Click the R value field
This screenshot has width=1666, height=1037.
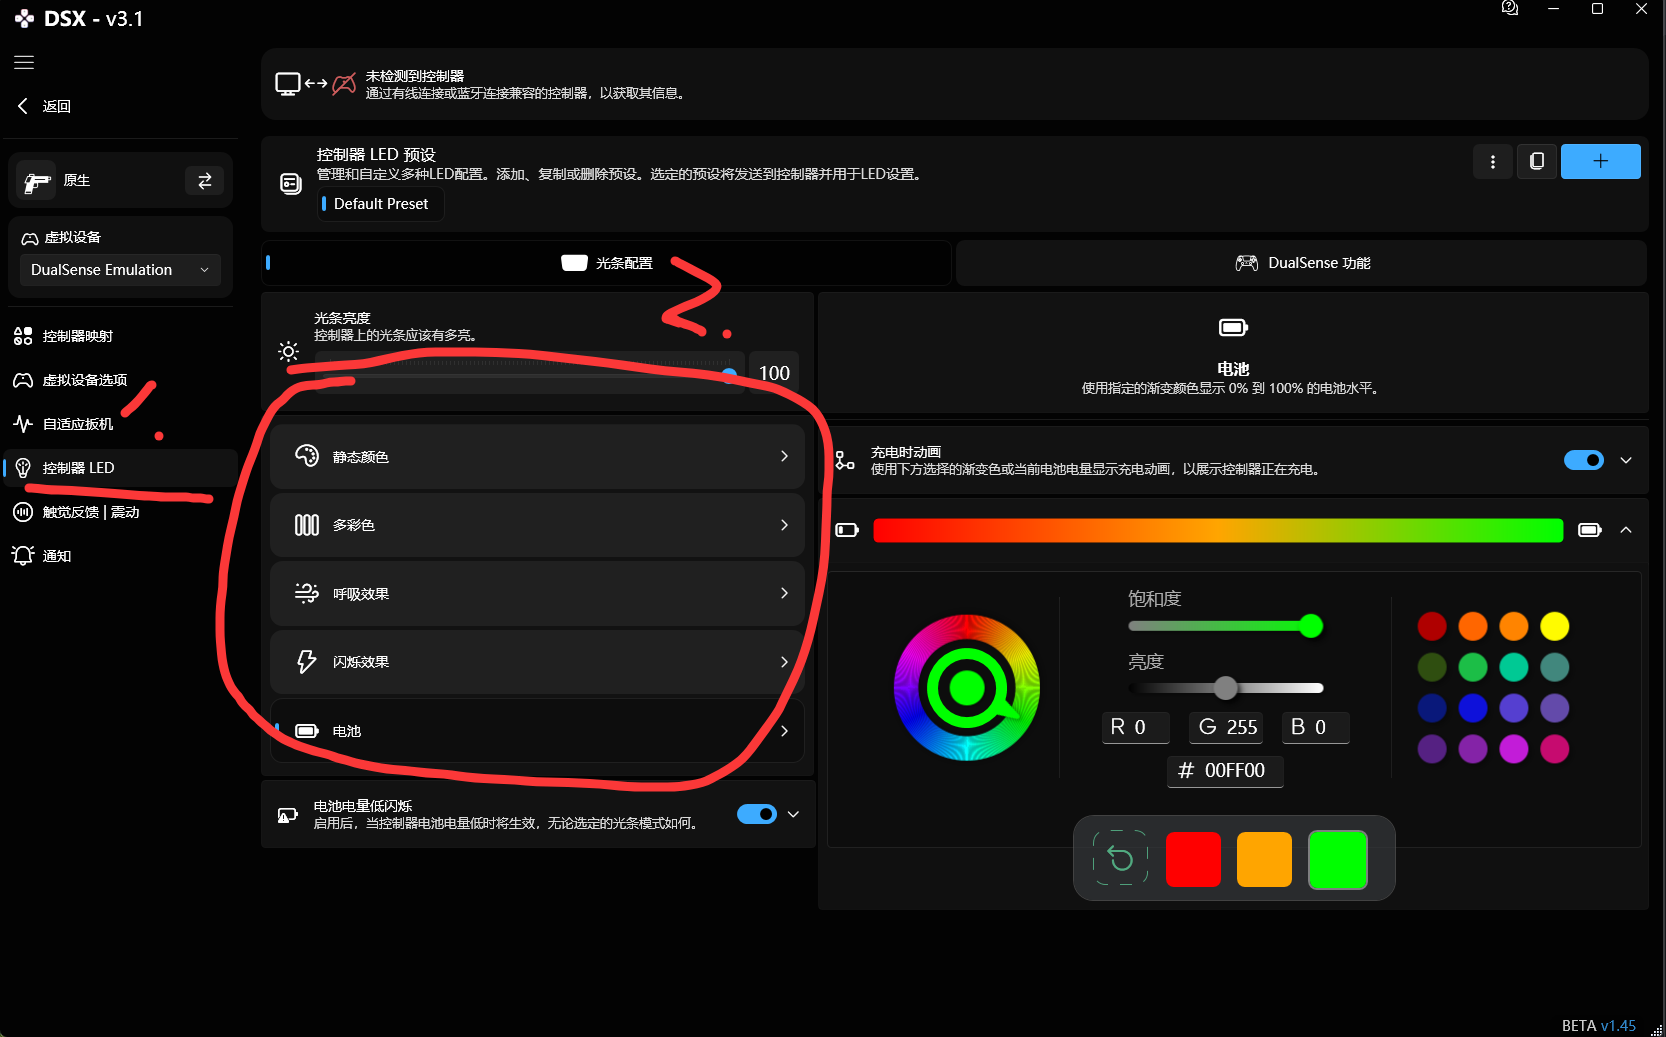tap(1136, 727)
